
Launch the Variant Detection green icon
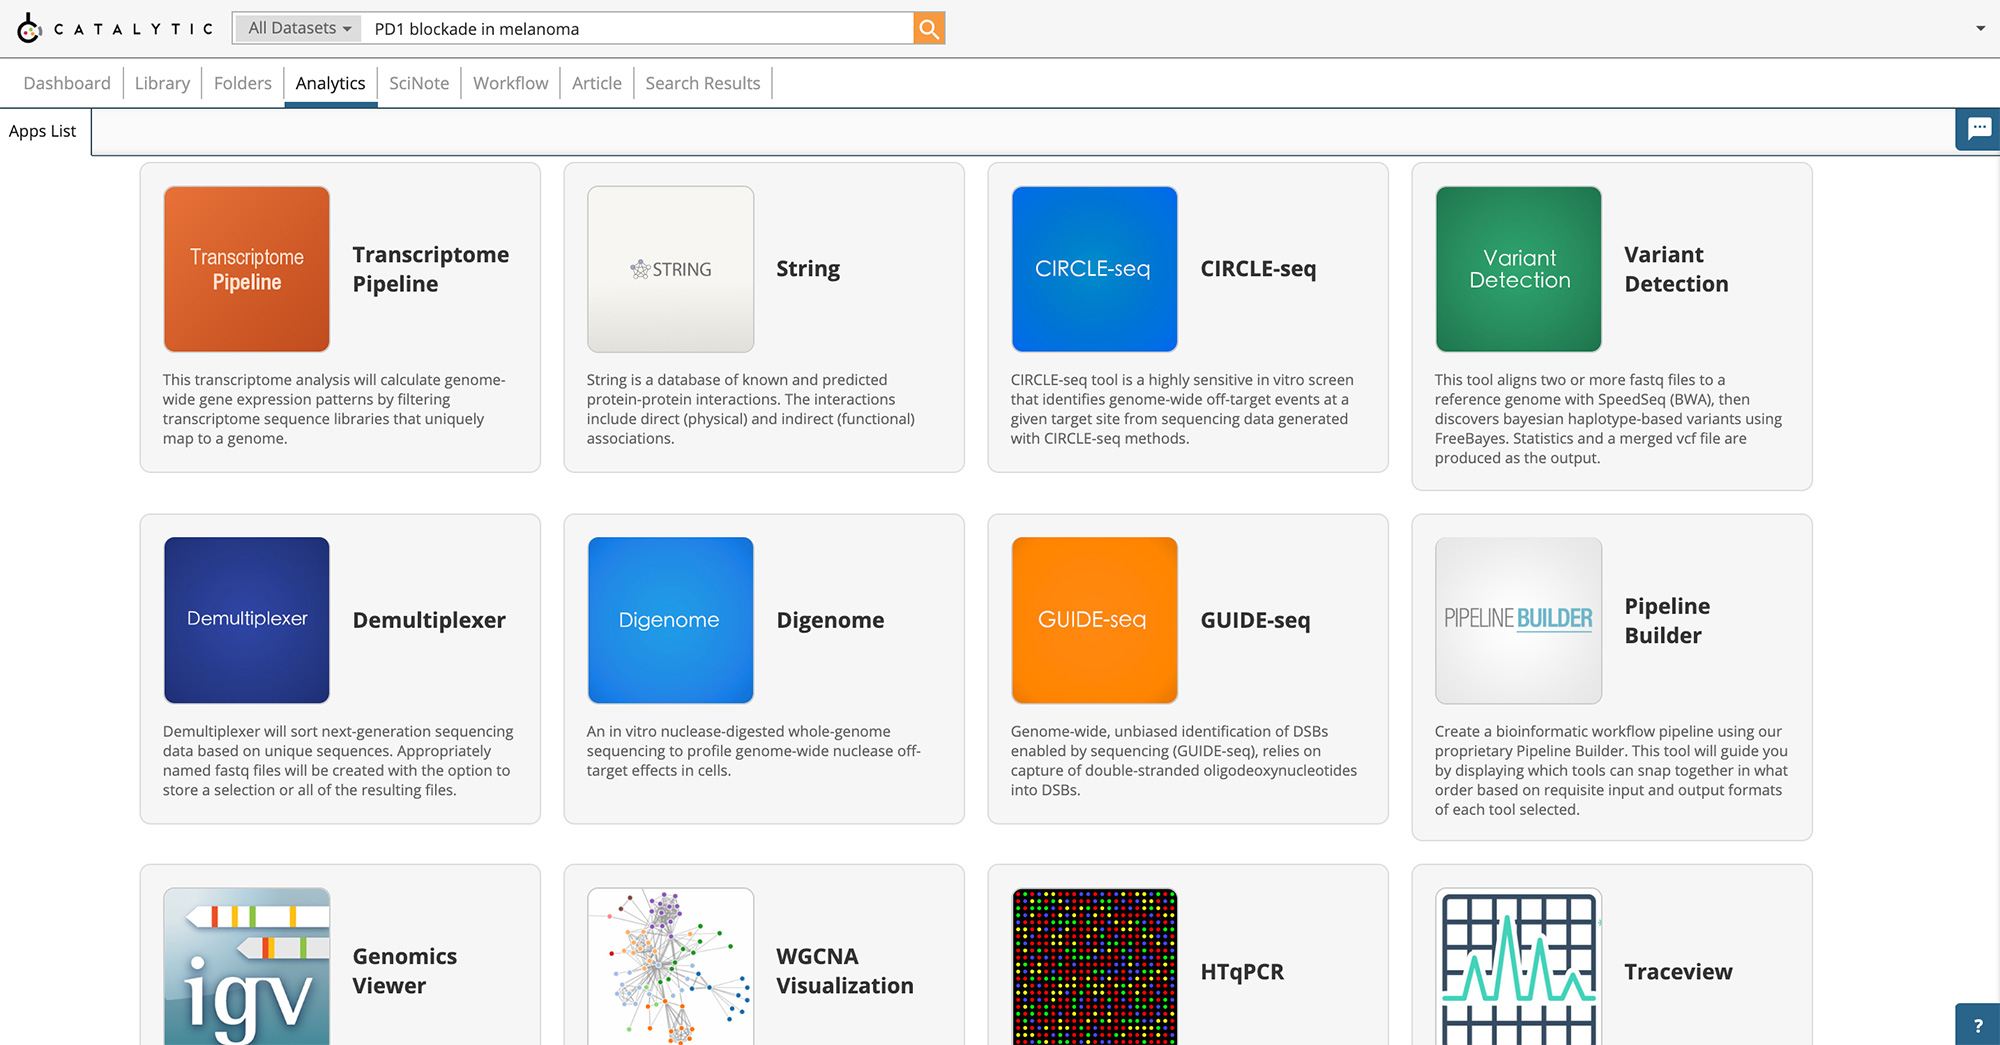click(x=1519, y=269)
